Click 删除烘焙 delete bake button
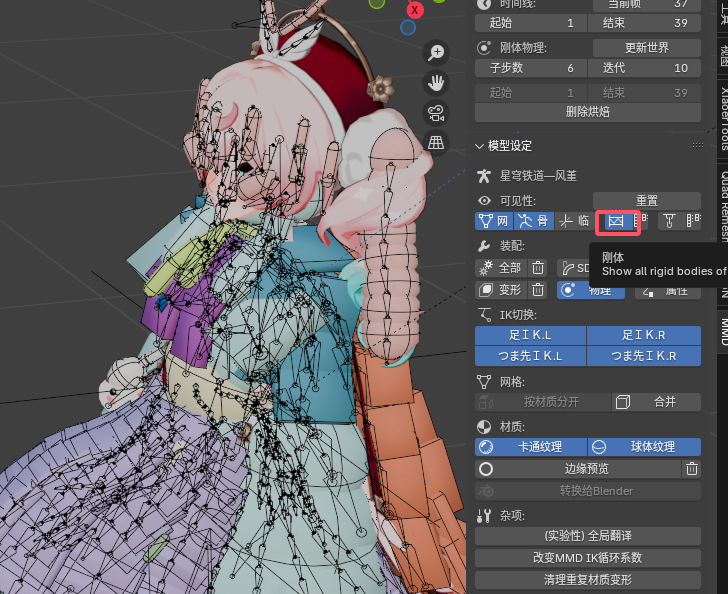Viewport: 728px width, 594px height. point(588,112)
